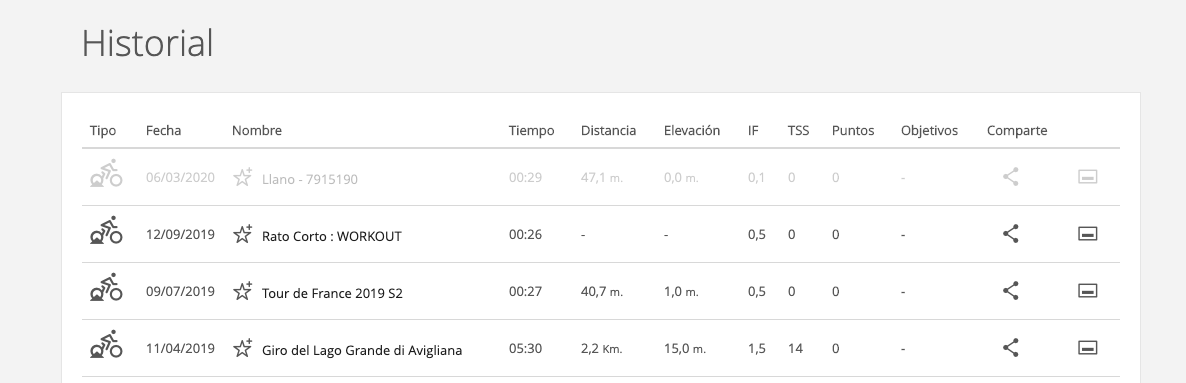1186x383 pixels.
Task: Click the indoor bike icon on the 12/09/2019 row
Action: 106,230
